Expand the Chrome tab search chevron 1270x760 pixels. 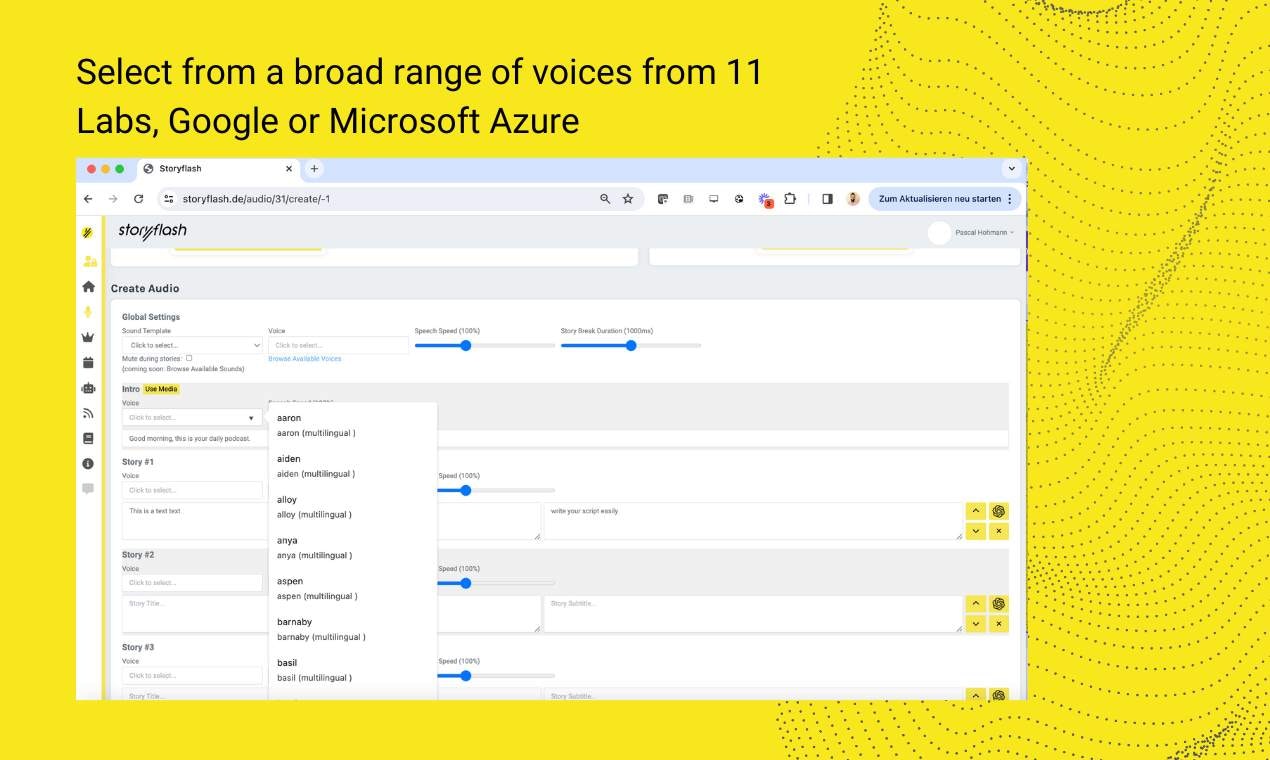click(1012, 169)
